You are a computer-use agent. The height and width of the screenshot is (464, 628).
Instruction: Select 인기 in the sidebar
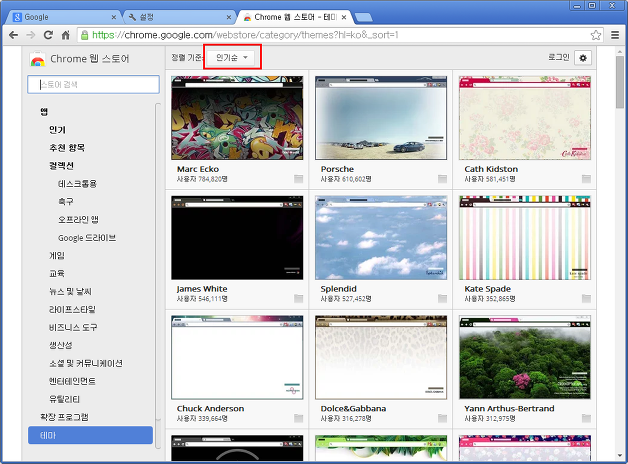57,130
